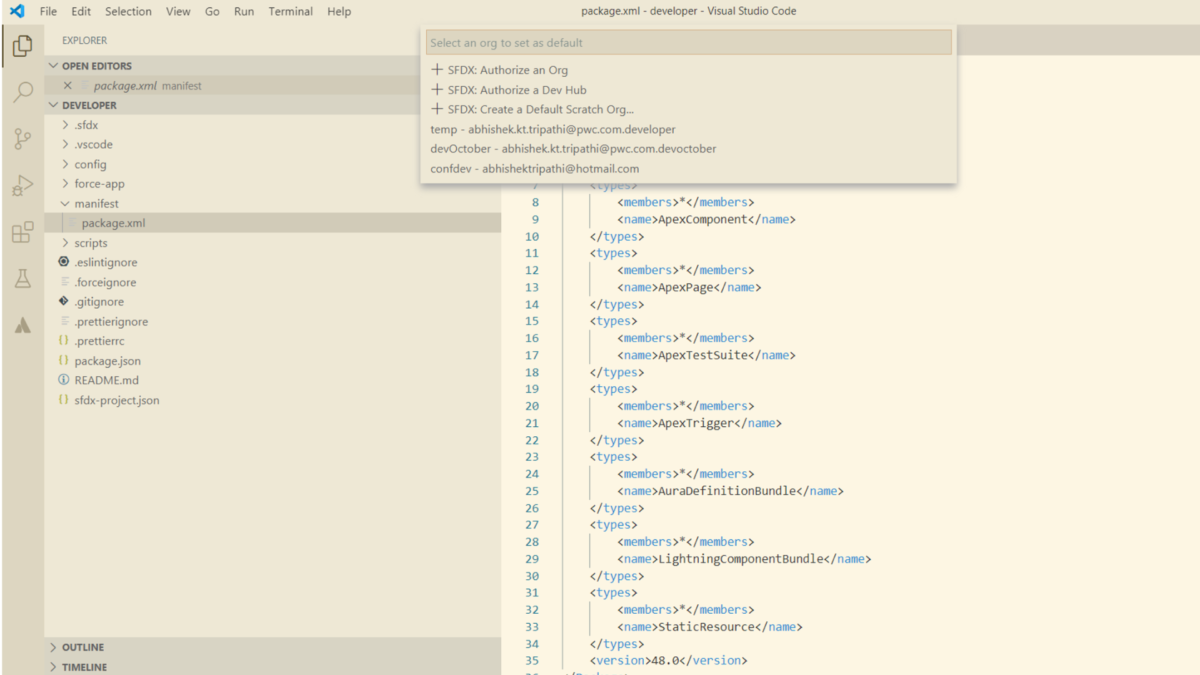The width and height of the screenshot is (1200, 675).
Task: Click the .eslintignore file icon
Action: pos(64,262)
